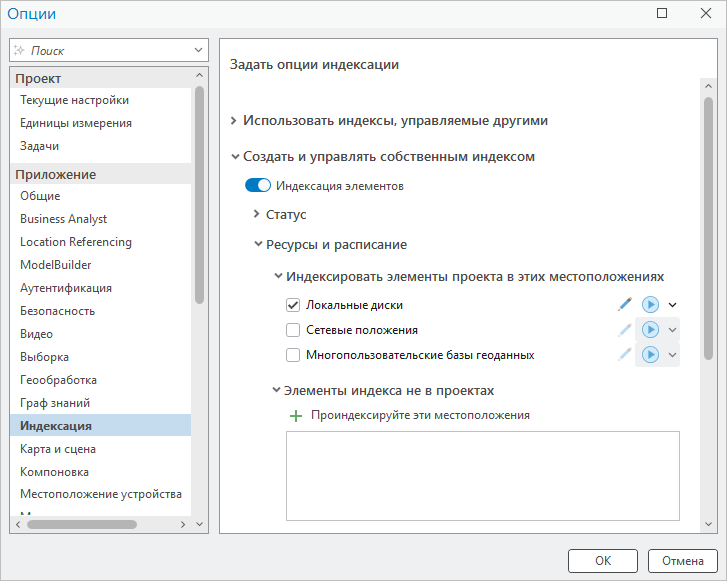Click the pencil edit icon for Локальные диски
Viewport: 727px width, 581px height.
pyautogui.click(x=625, y=305)
